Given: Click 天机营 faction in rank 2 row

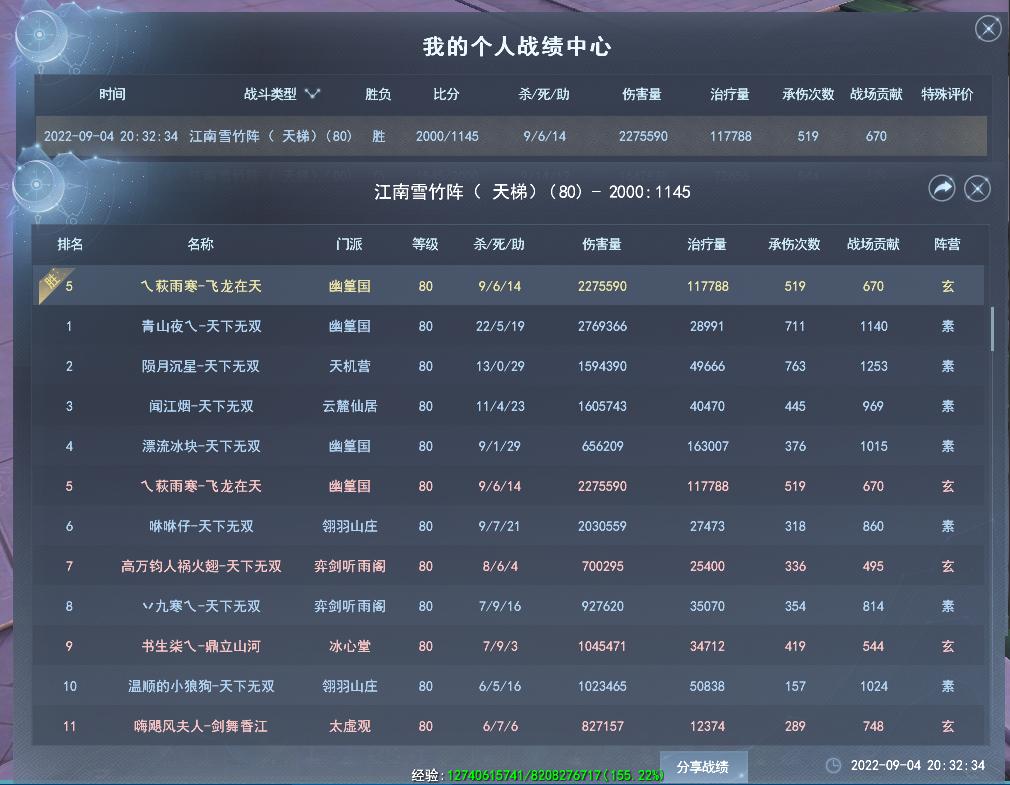Looking at the screenshot, I should tap(350, 366).
